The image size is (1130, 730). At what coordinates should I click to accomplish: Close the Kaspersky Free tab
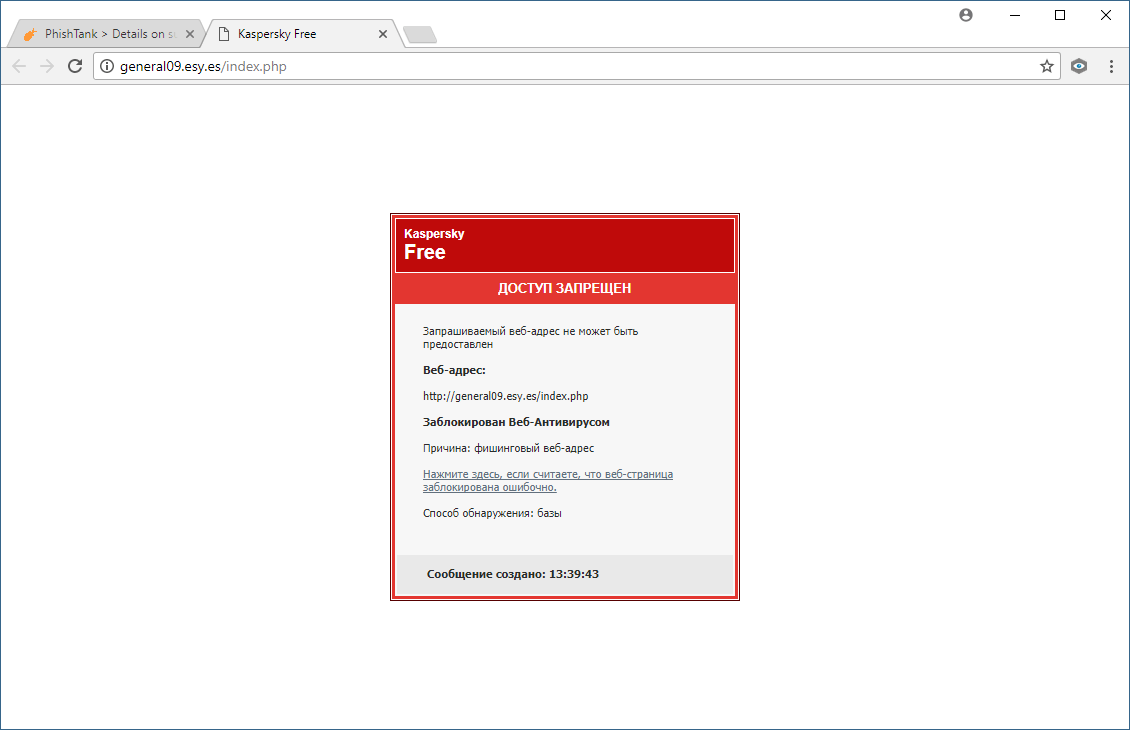(382, 32)
